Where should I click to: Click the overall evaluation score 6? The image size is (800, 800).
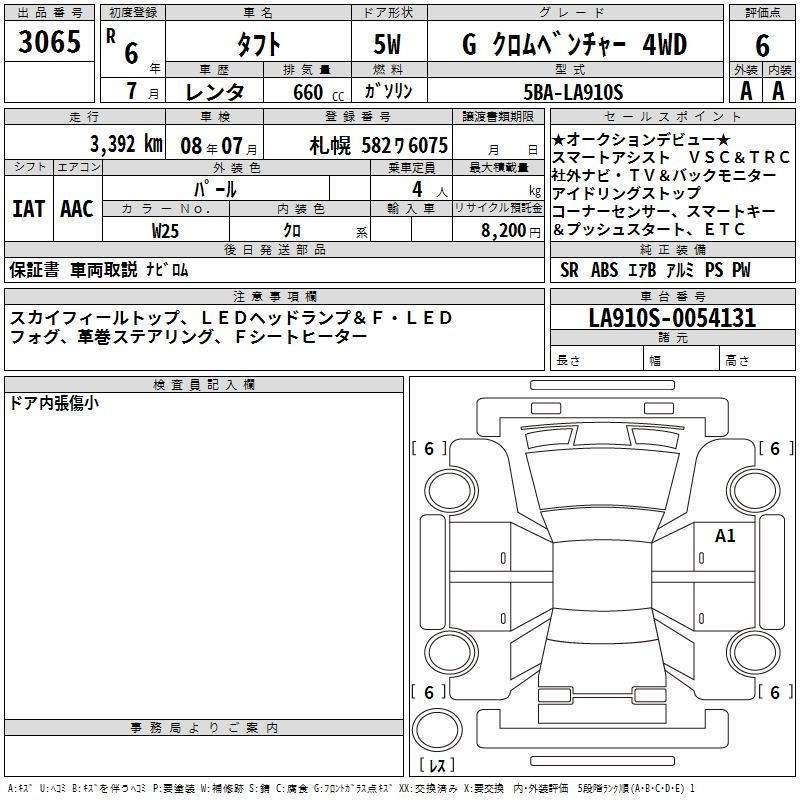[762, 44]
